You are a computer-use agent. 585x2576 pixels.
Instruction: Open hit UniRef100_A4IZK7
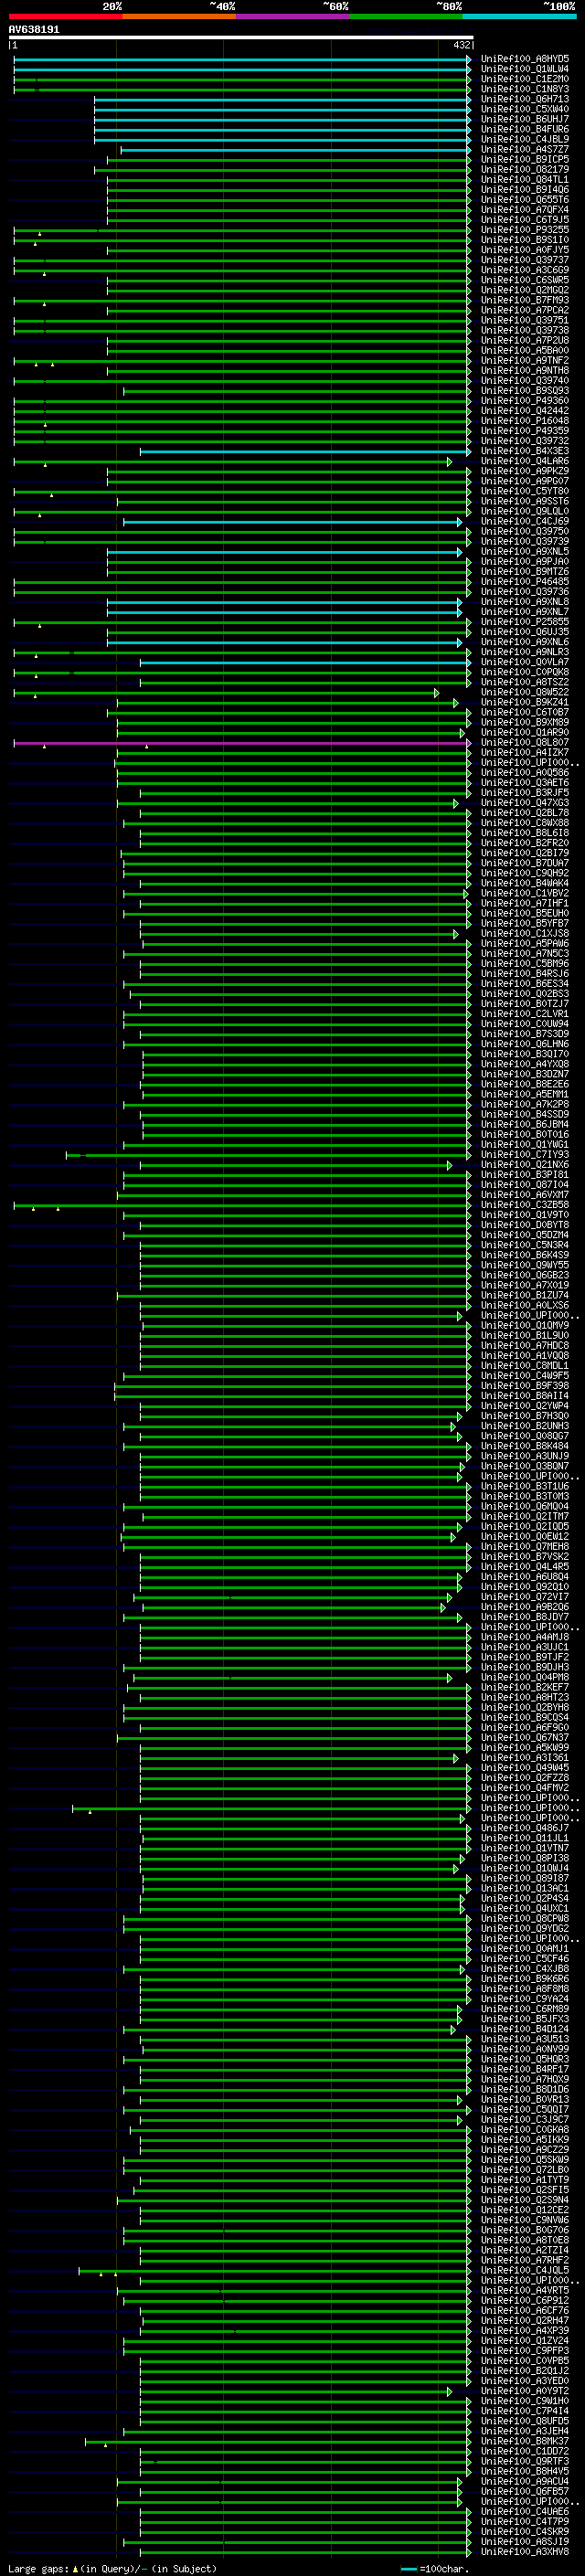(525, 752)
